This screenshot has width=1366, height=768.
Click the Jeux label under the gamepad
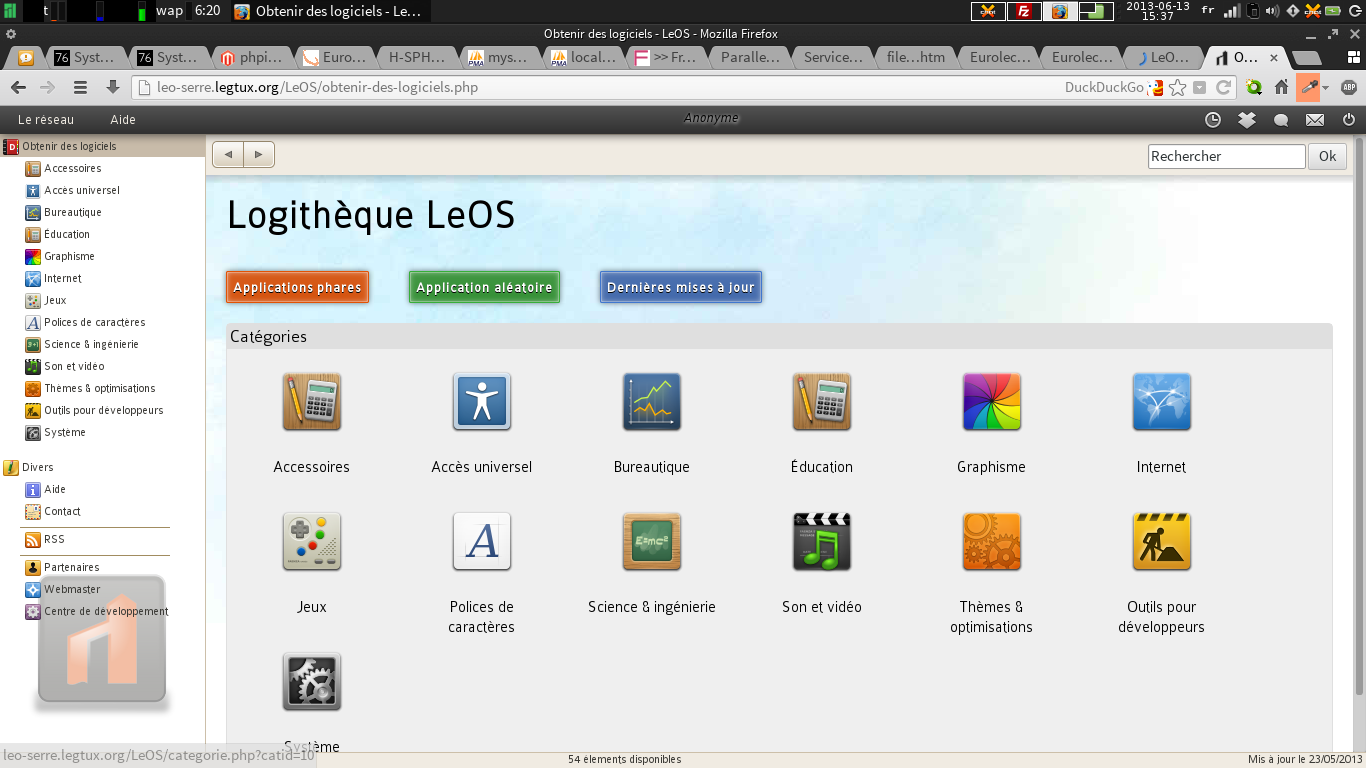point(312,607)
